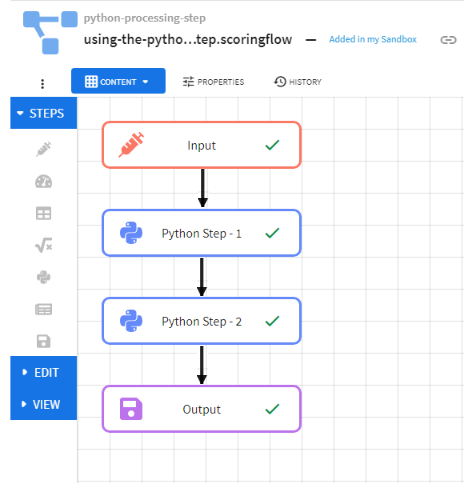Select the table step icon in sidebar
The width and height of the screenshot is (464, 483).
(44, 213)
